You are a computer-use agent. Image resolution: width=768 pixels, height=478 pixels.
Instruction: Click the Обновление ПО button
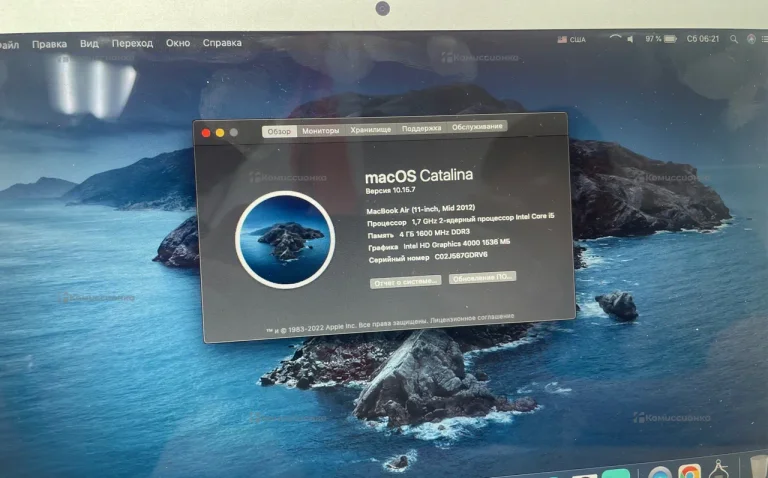[482, 278]
